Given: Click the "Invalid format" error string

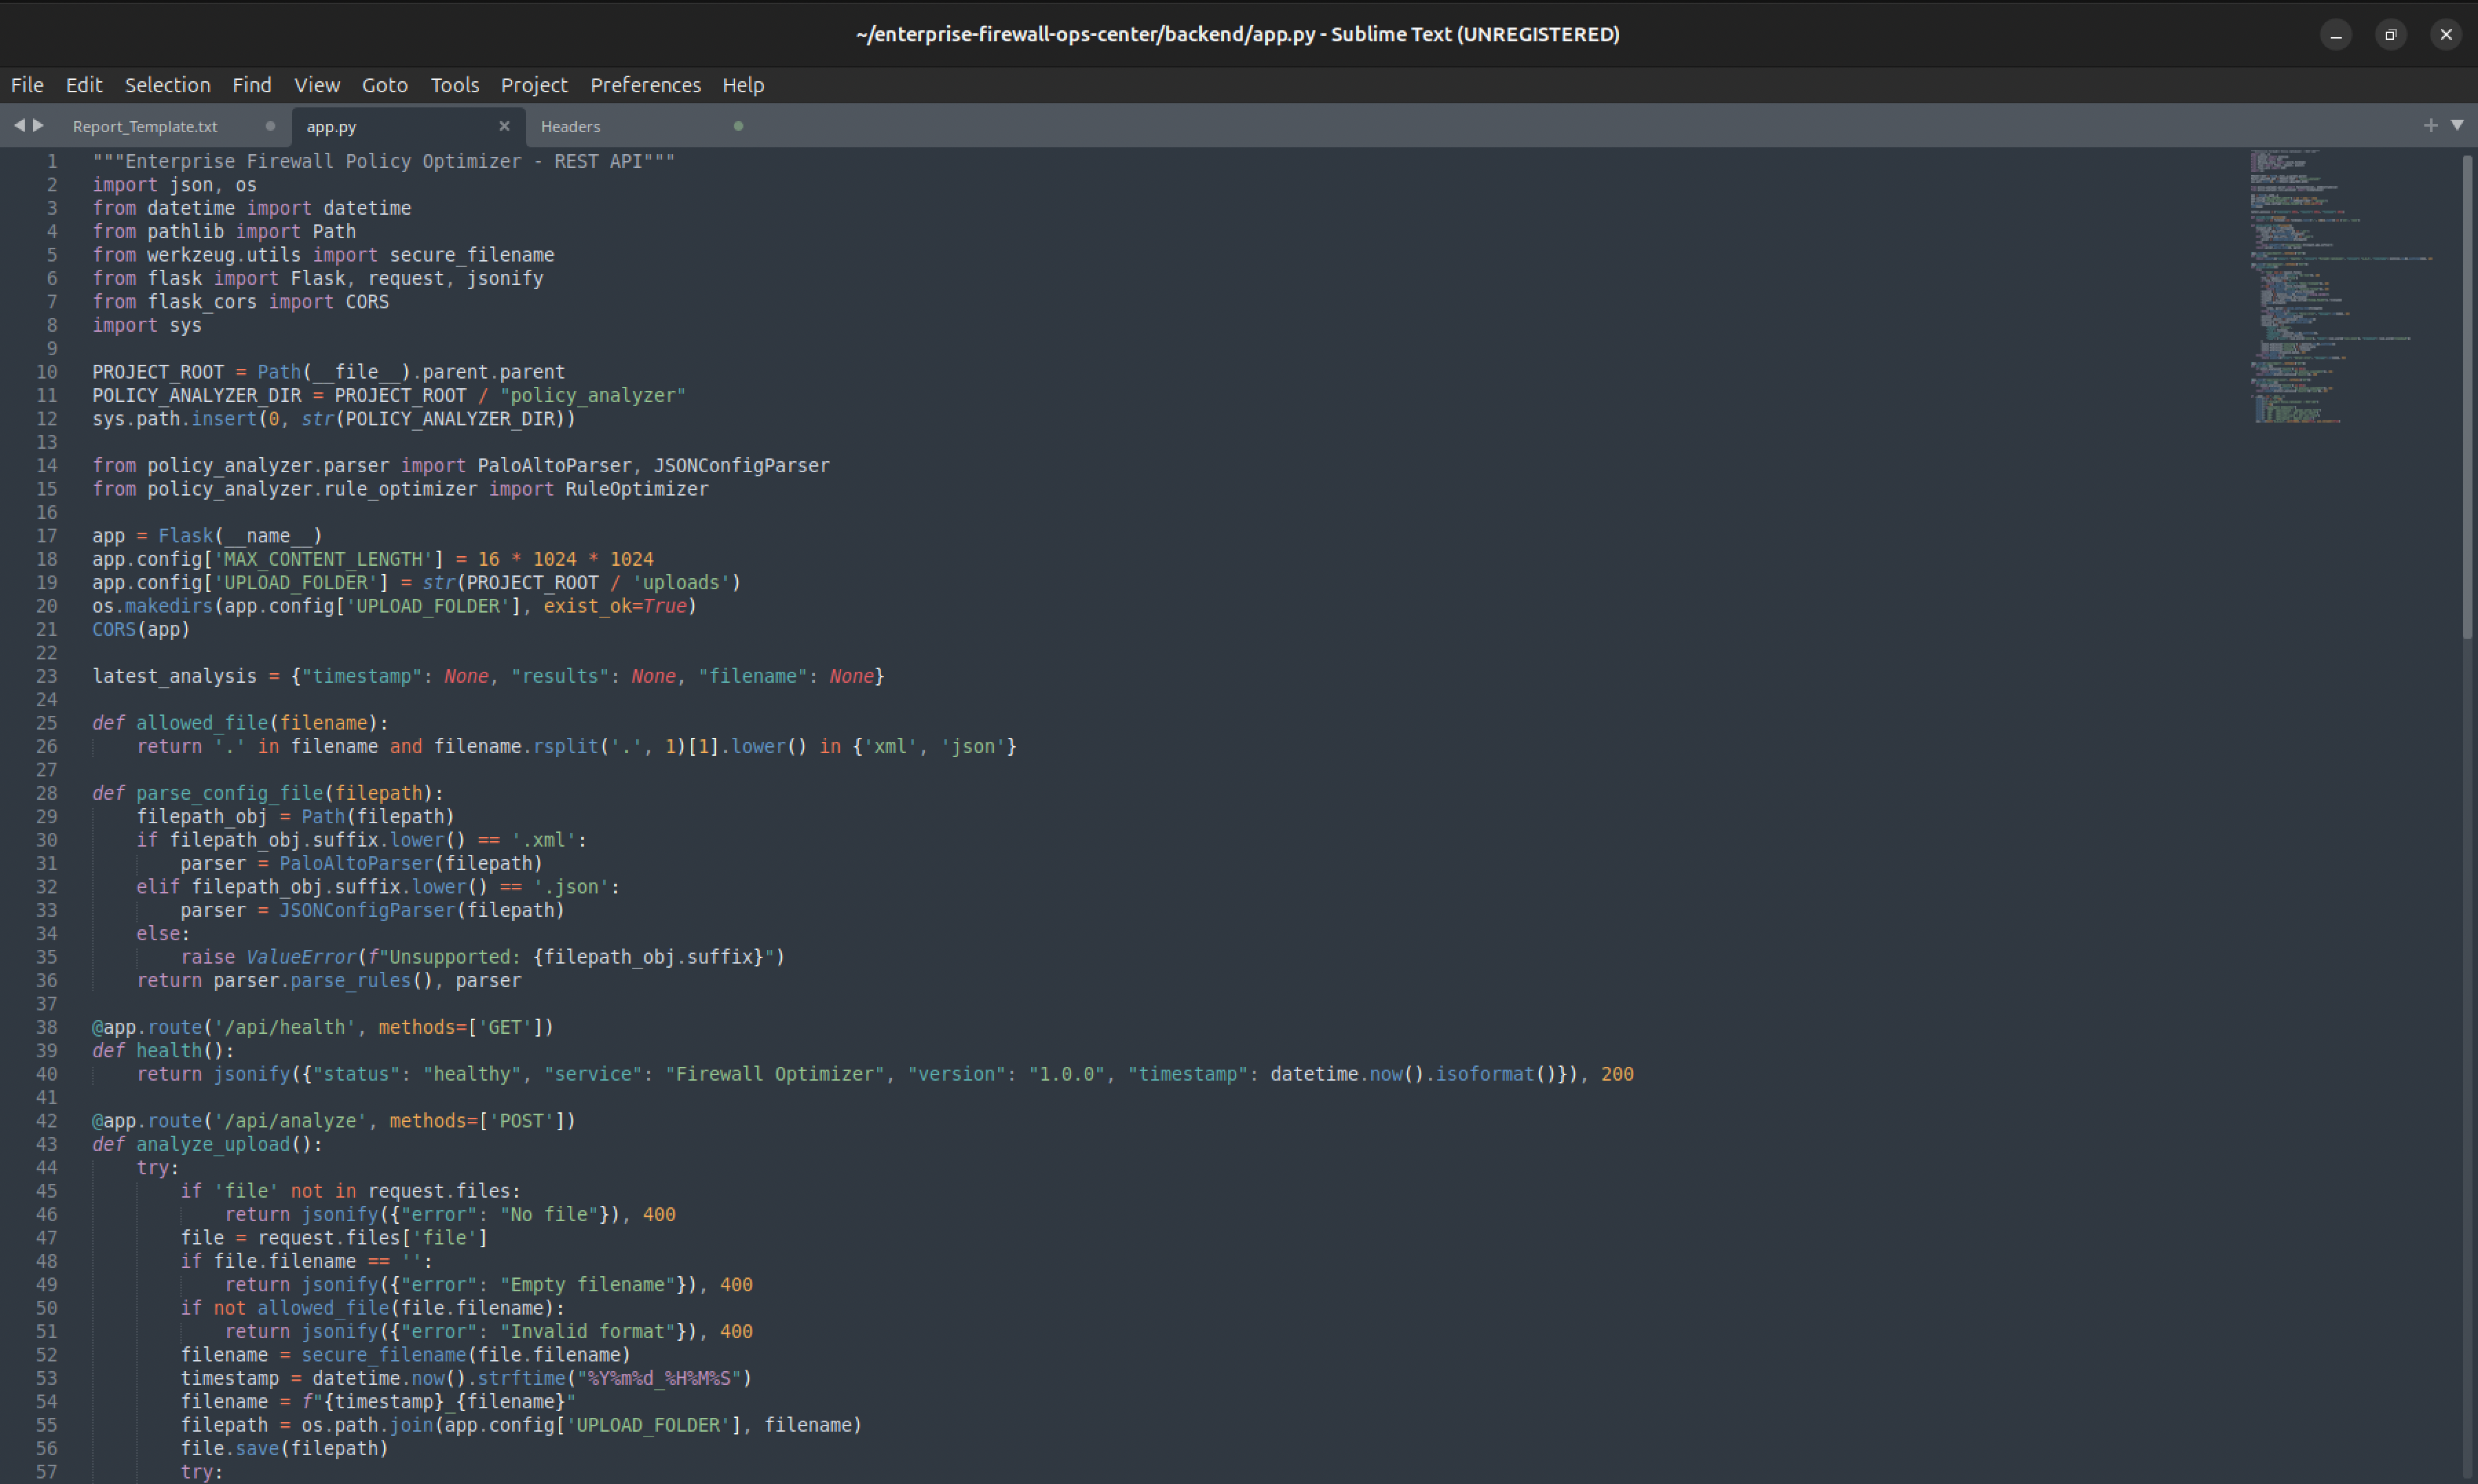Looking at the screenshot, I should 588,1332.
